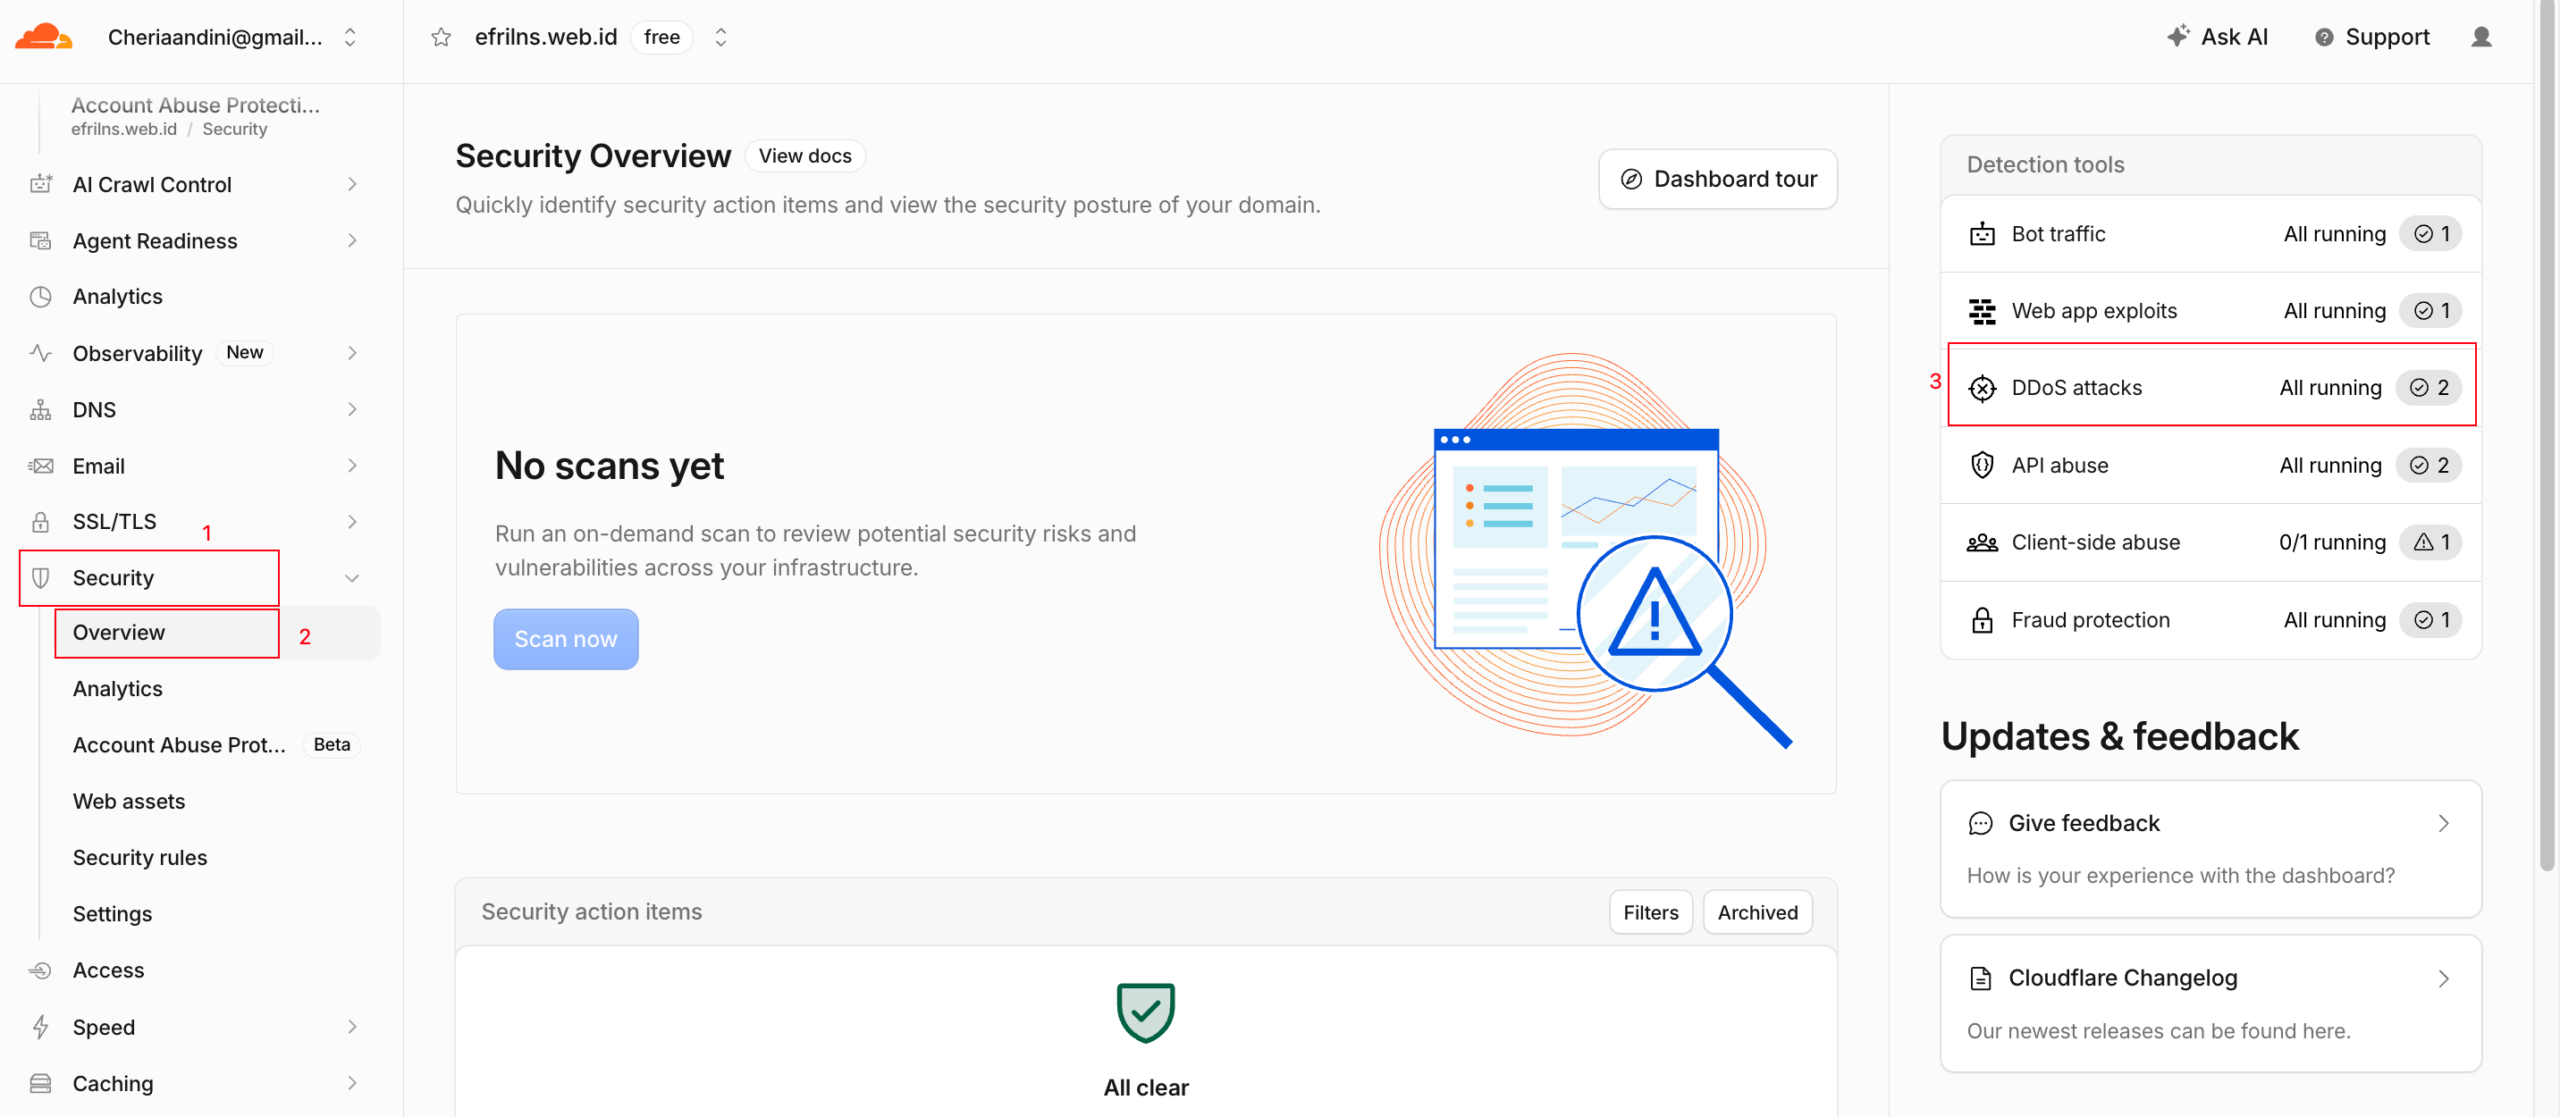Expand the Caching section chevron
Viewport: 2560px width, 1117px height.
click(x=352, y=1083)
